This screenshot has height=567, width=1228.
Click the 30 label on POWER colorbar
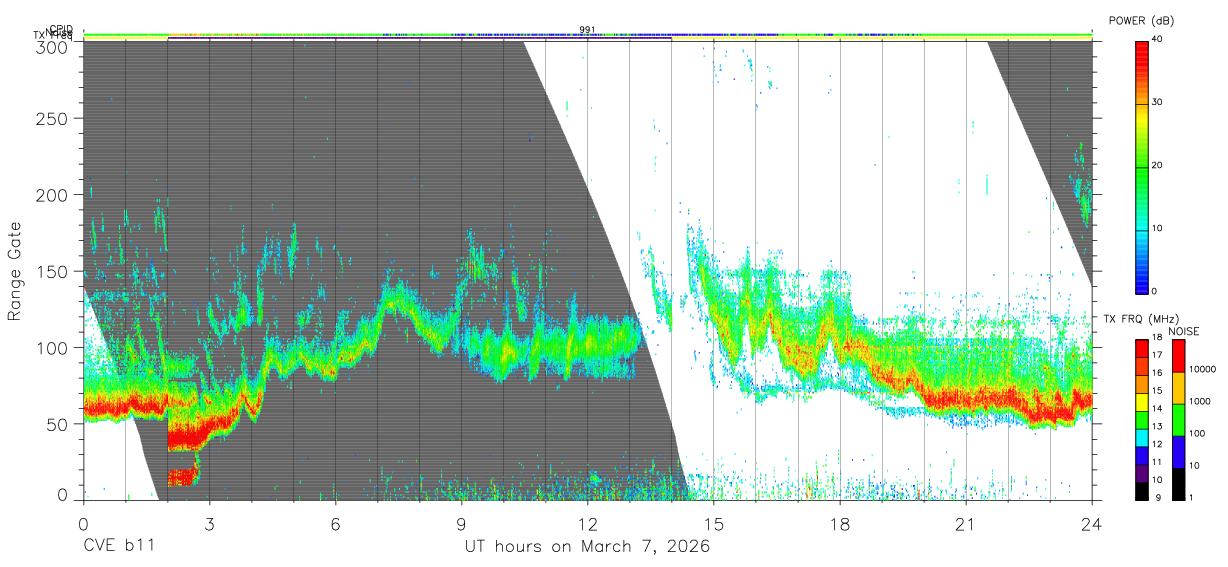coord(1158,102)
